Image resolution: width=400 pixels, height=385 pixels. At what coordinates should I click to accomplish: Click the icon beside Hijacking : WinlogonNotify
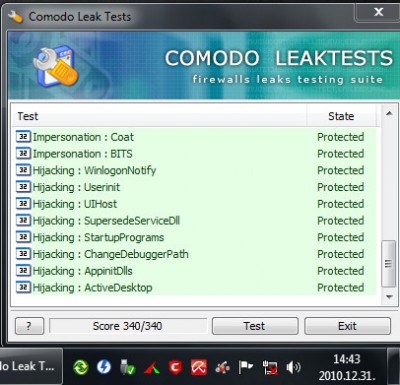coord(23,170)
